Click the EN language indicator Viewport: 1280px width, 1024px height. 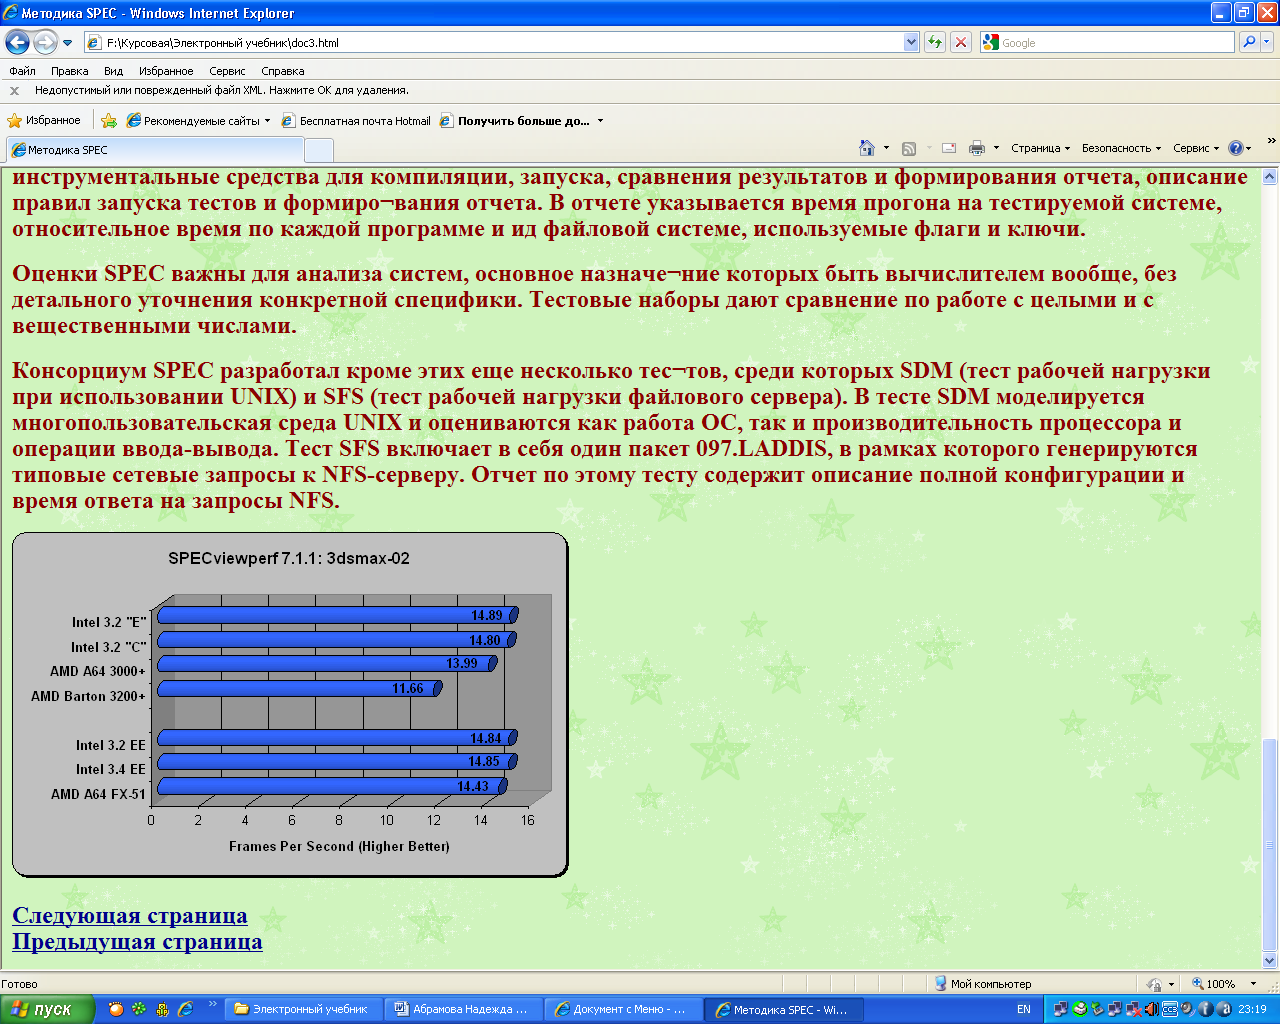(x=1024, y=1009)
